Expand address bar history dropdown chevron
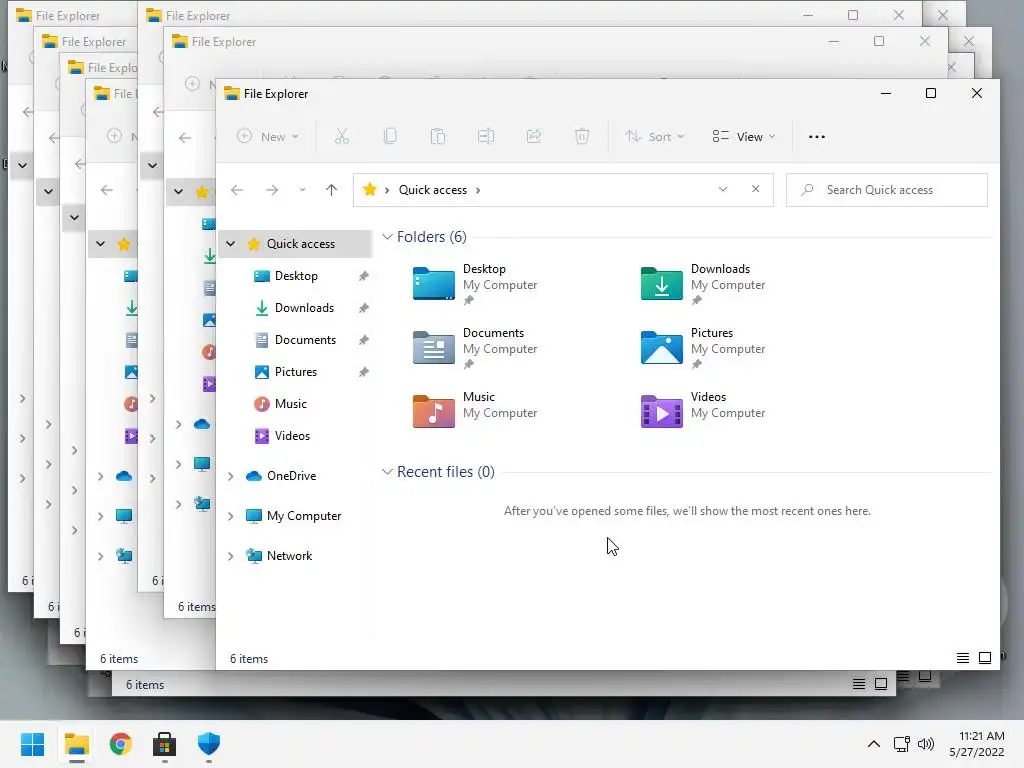 coord(723,189)
